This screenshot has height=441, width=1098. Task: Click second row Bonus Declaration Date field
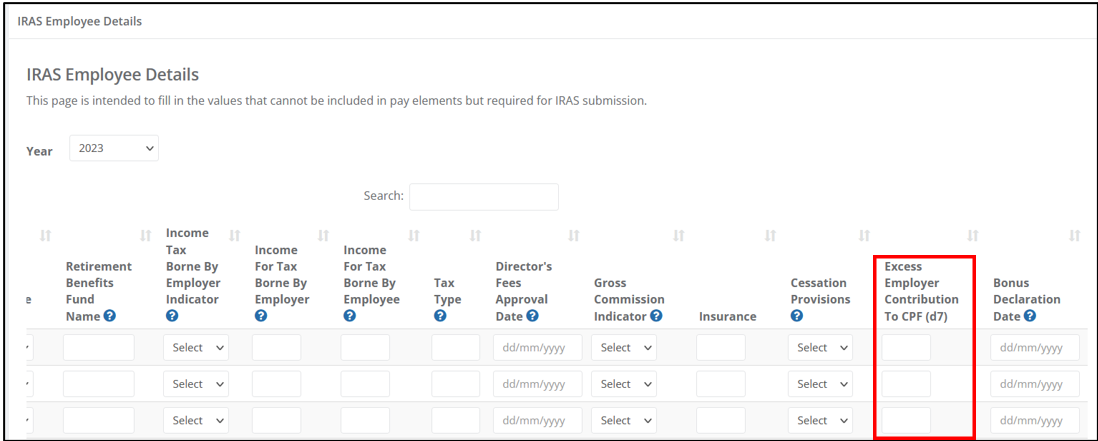(x=1035, y=384)
